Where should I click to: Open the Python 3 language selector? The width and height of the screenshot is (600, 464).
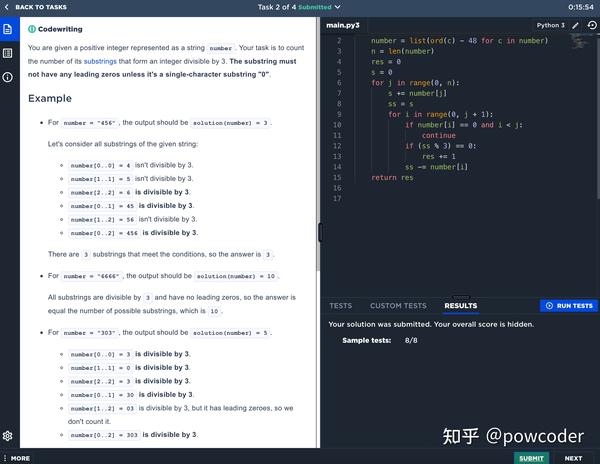[x=550, y=25]
